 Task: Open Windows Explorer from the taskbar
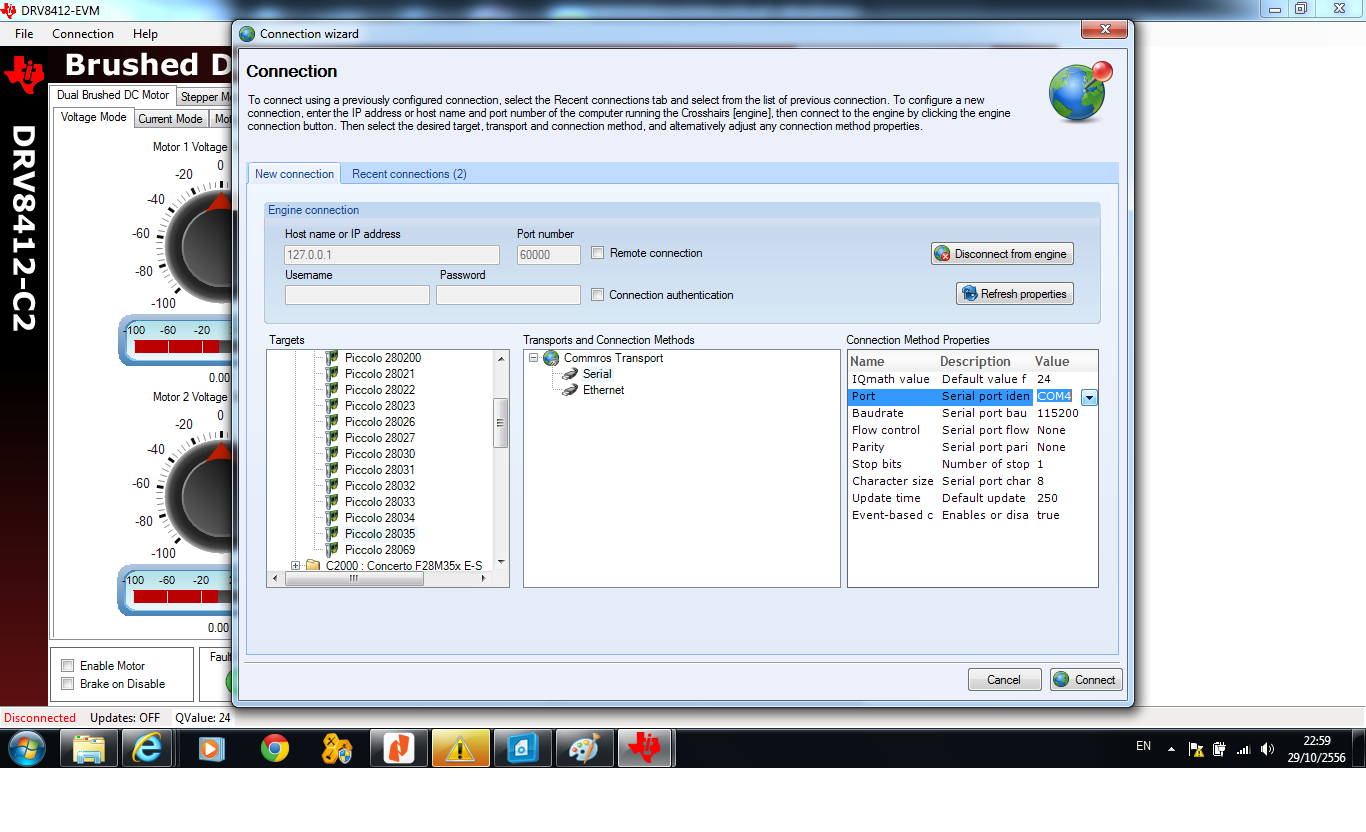pyautogui.click(x=89, y=748)
